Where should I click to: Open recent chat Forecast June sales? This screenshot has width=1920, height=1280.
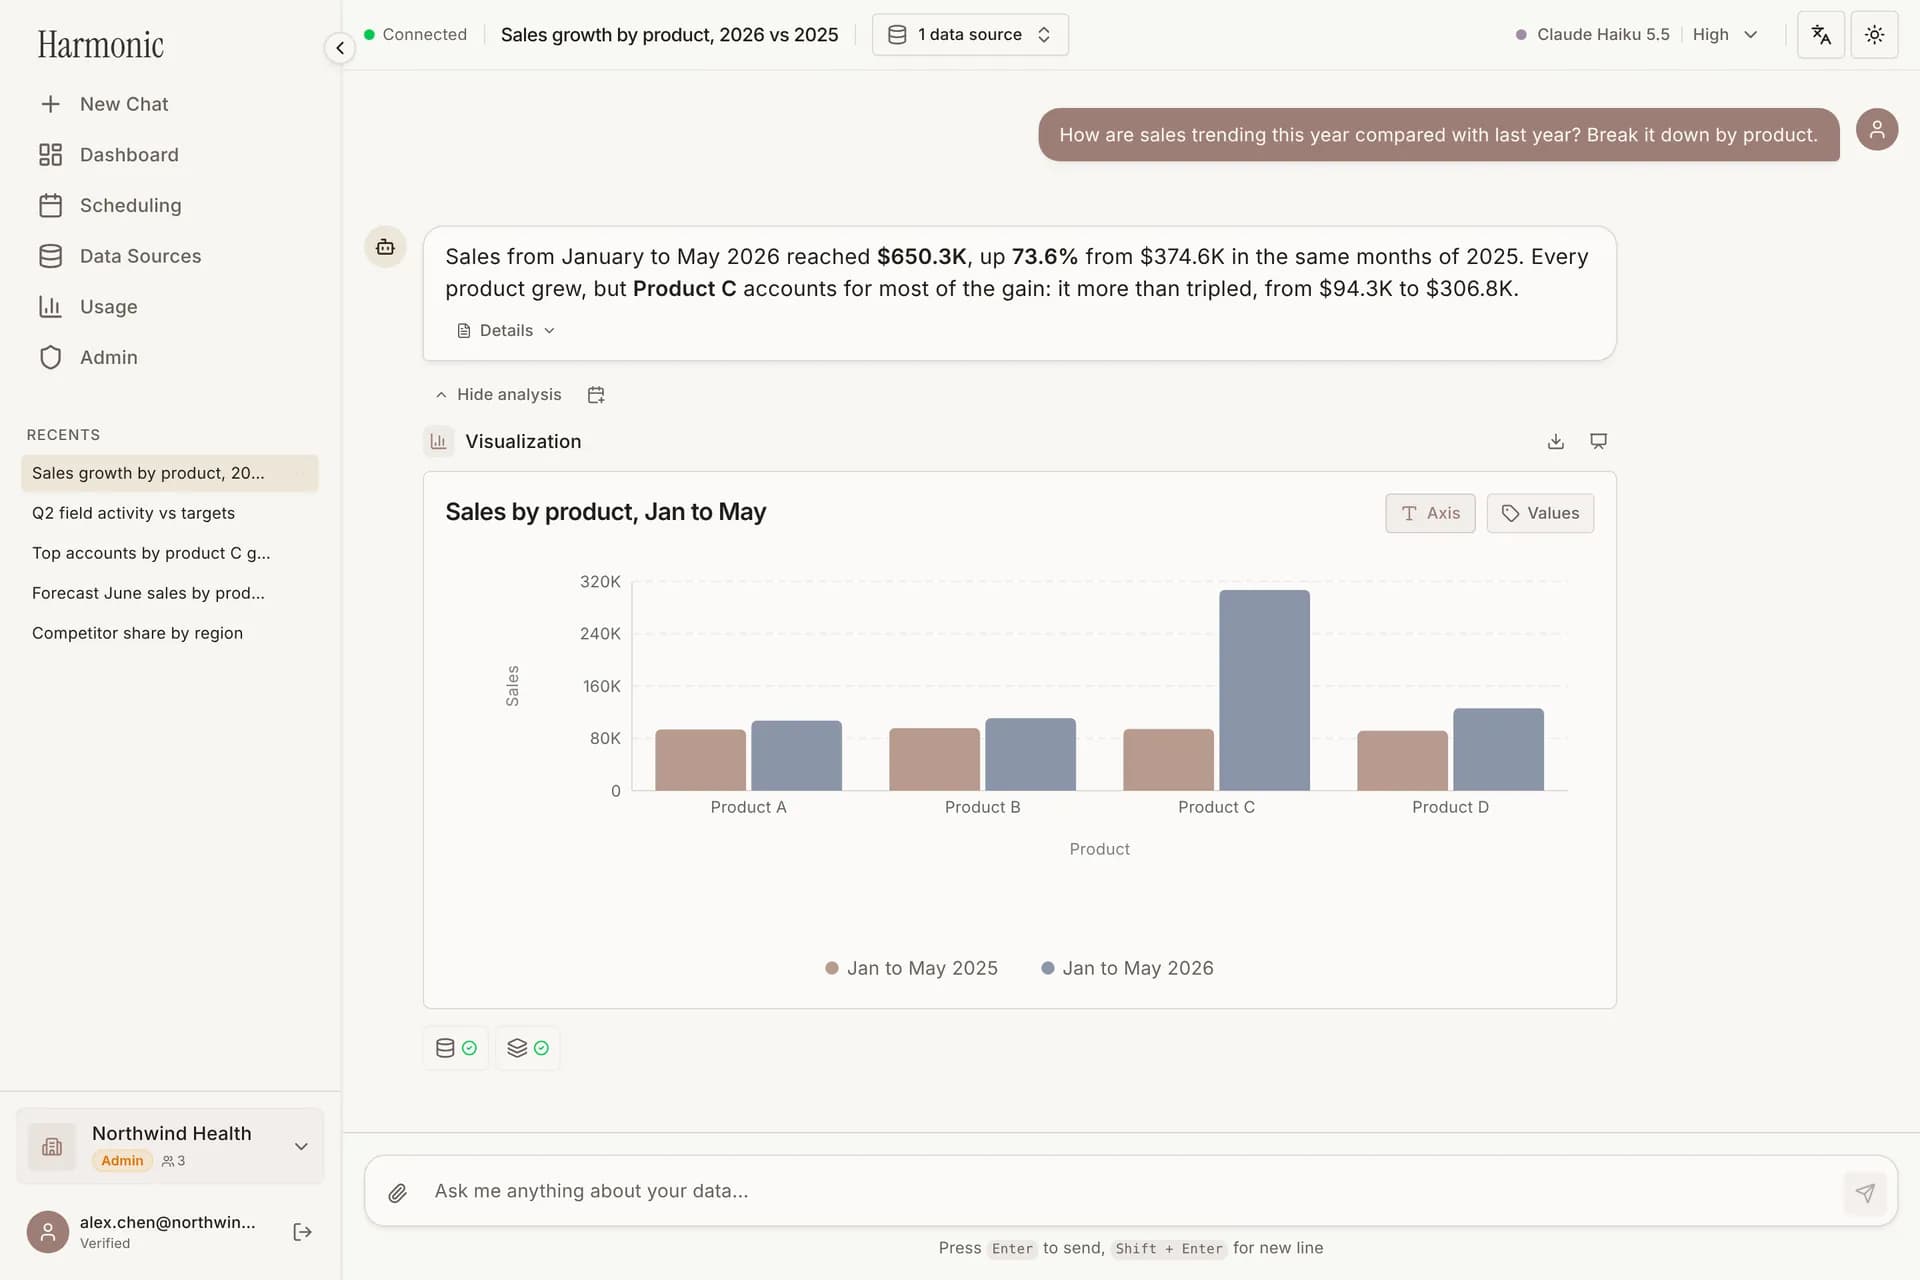(x=170, y=593)
